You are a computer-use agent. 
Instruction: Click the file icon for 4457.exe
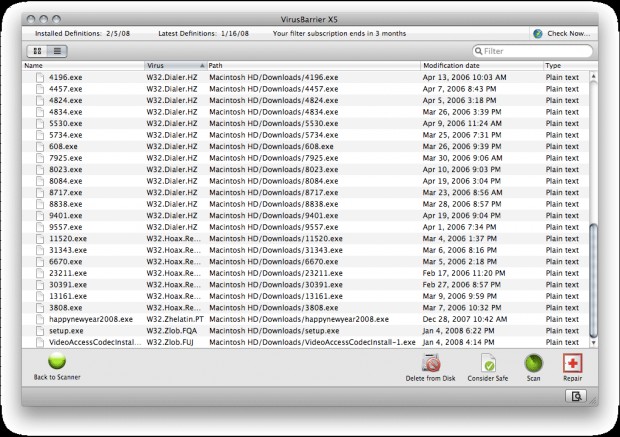pyautogui.click(x=40, y=89)
